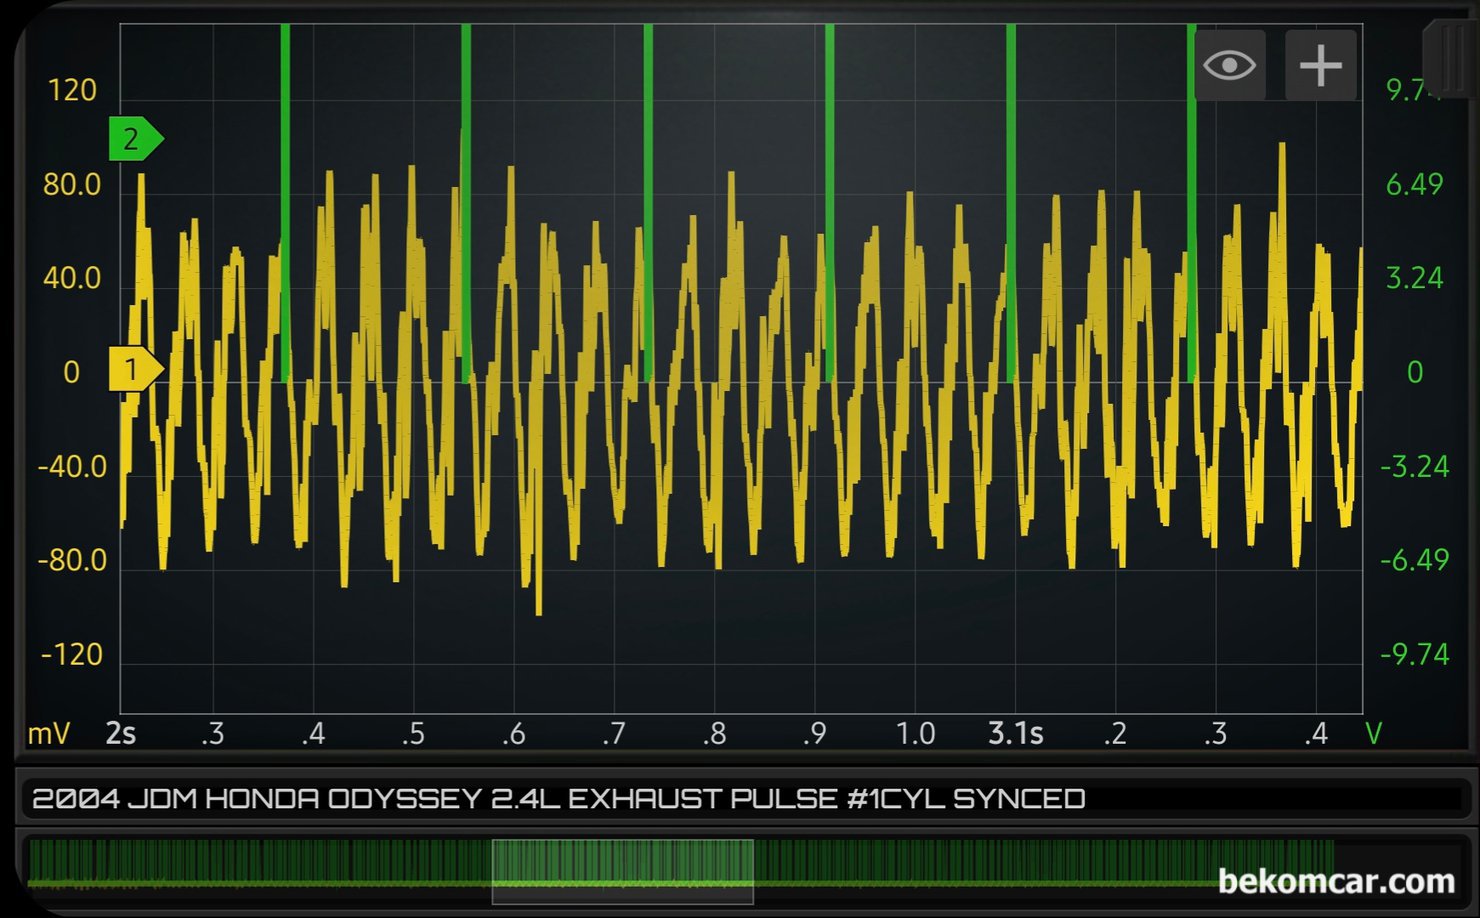
Task: Click the green V unit label
Action: tap(1373, 734)
